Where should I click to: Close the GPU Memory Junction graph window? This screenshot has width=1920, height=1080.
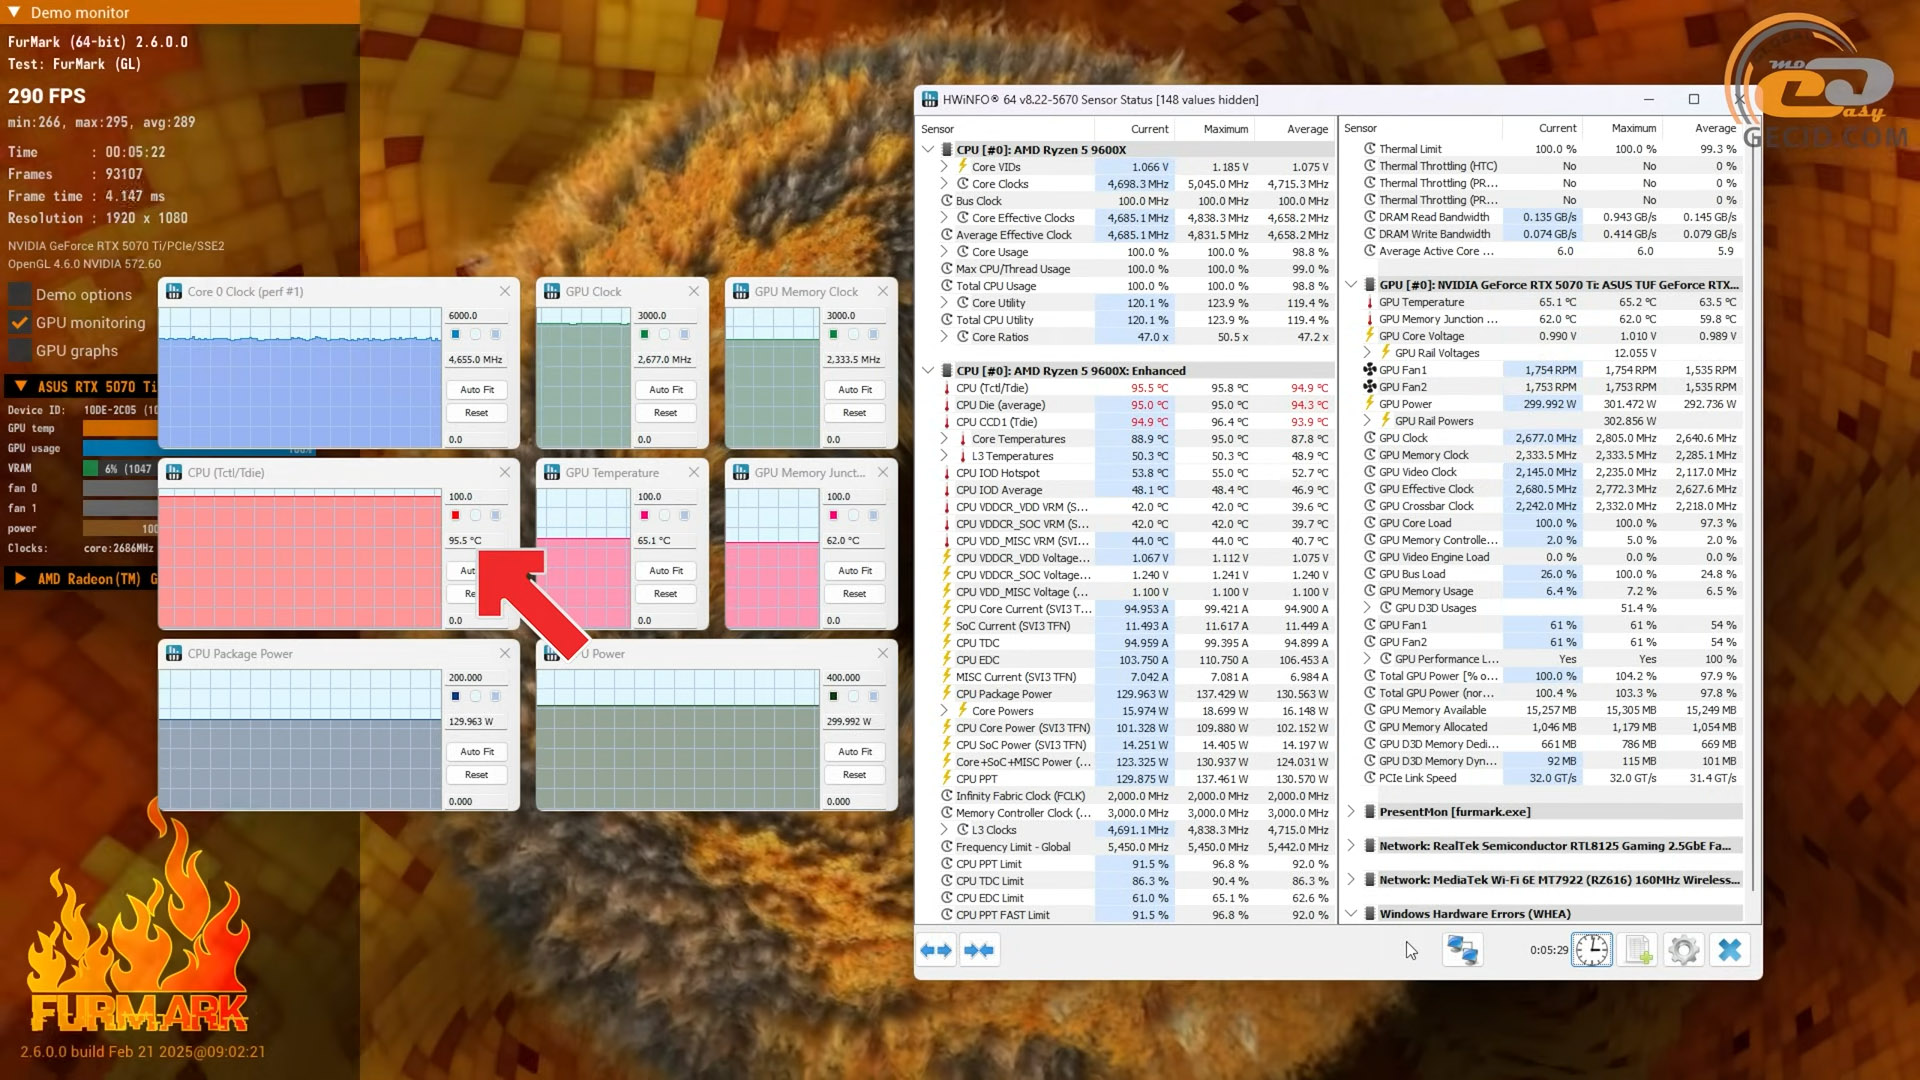[882, 472]
